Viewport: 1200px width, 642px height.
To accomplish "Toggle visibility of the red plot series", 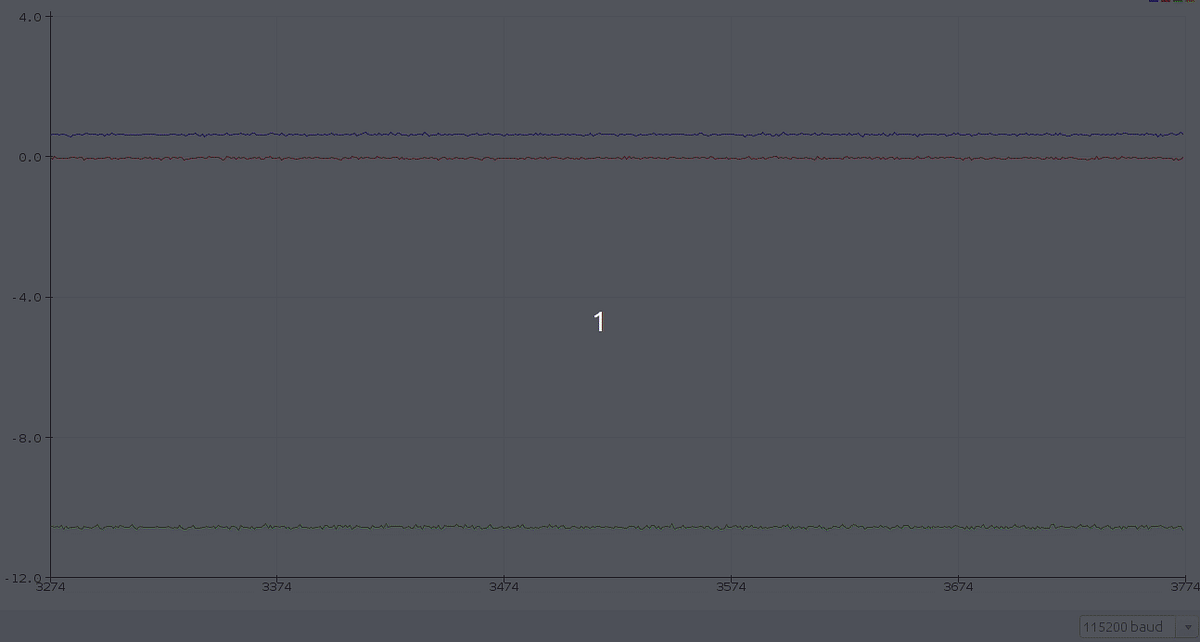I will (1165, 2).
